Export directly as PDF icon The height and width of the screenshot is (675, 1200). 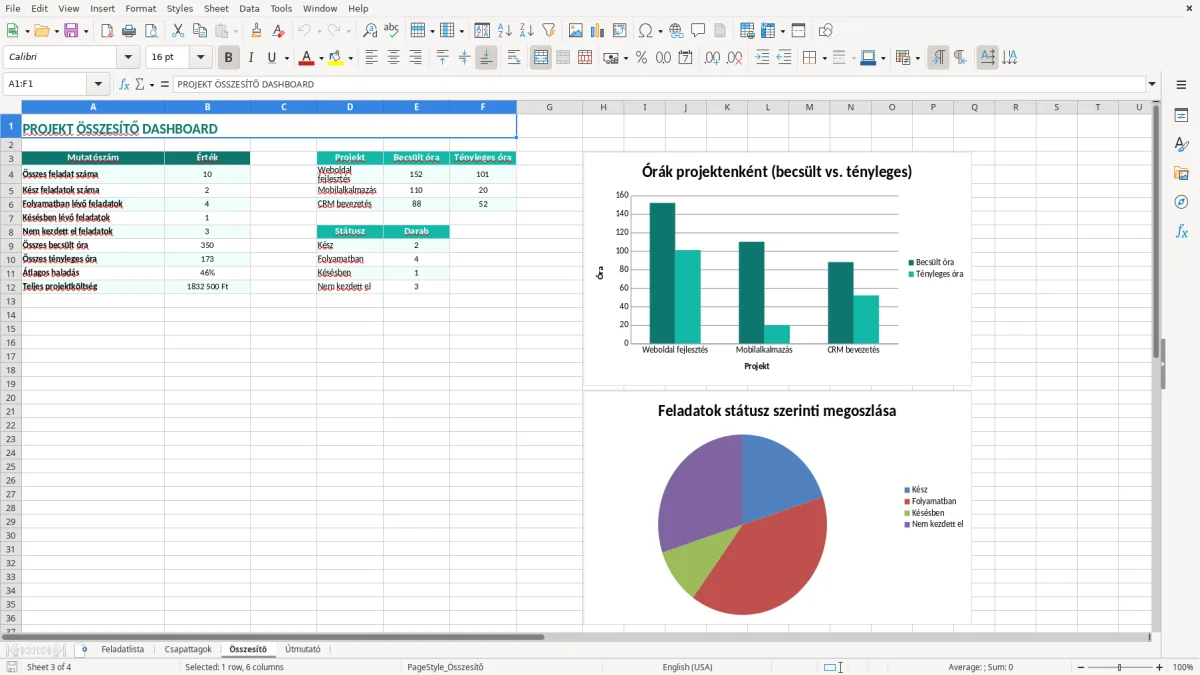pyautogui.click(x=107, y=31)
